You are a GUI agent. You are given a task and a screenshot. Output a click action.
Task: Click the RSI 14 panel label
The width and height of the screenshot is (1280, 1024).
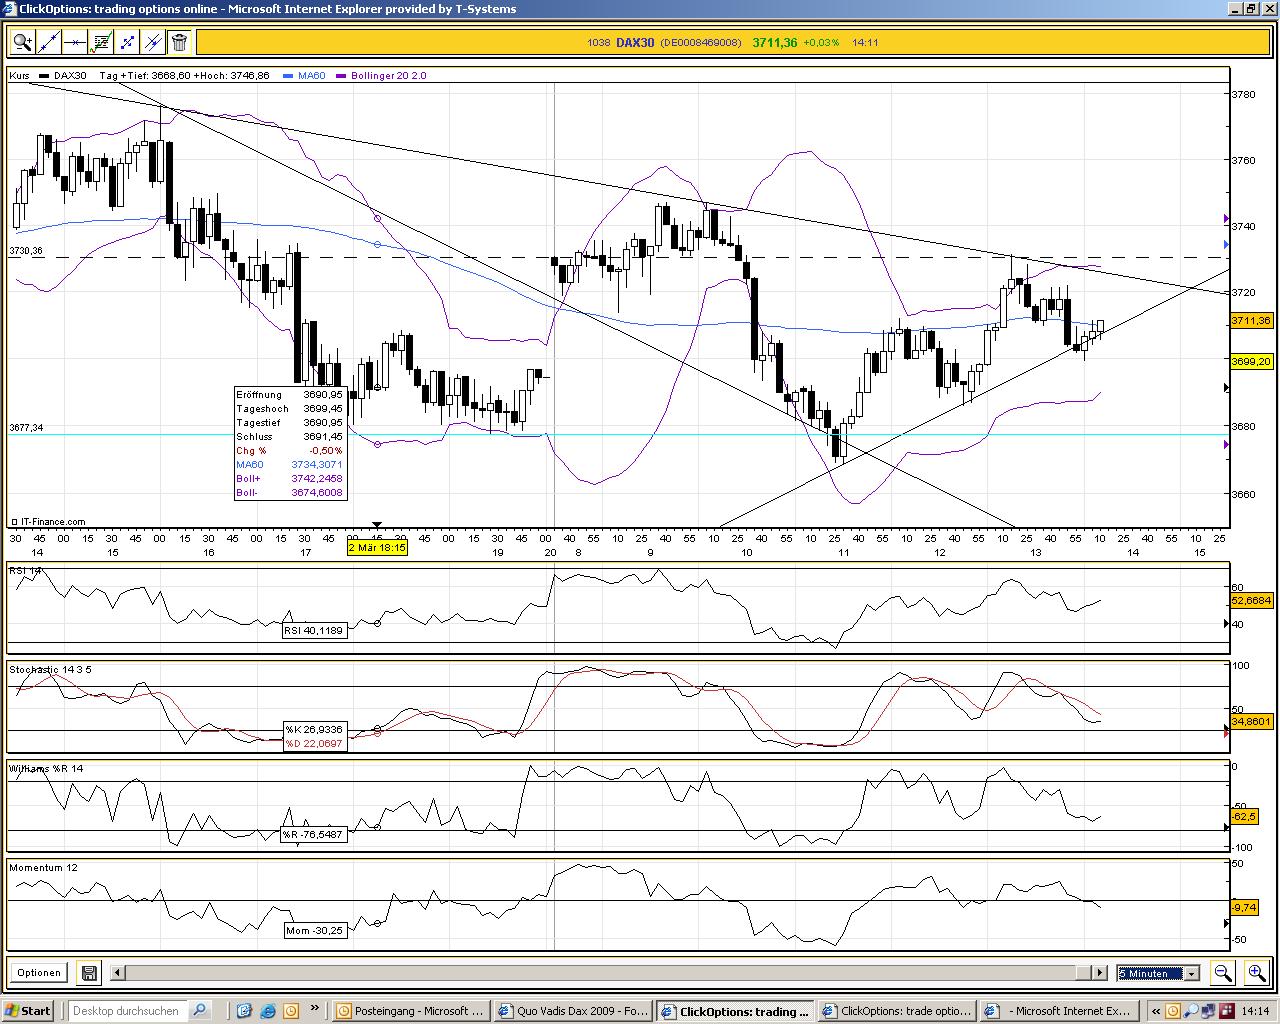coord(26,570)
